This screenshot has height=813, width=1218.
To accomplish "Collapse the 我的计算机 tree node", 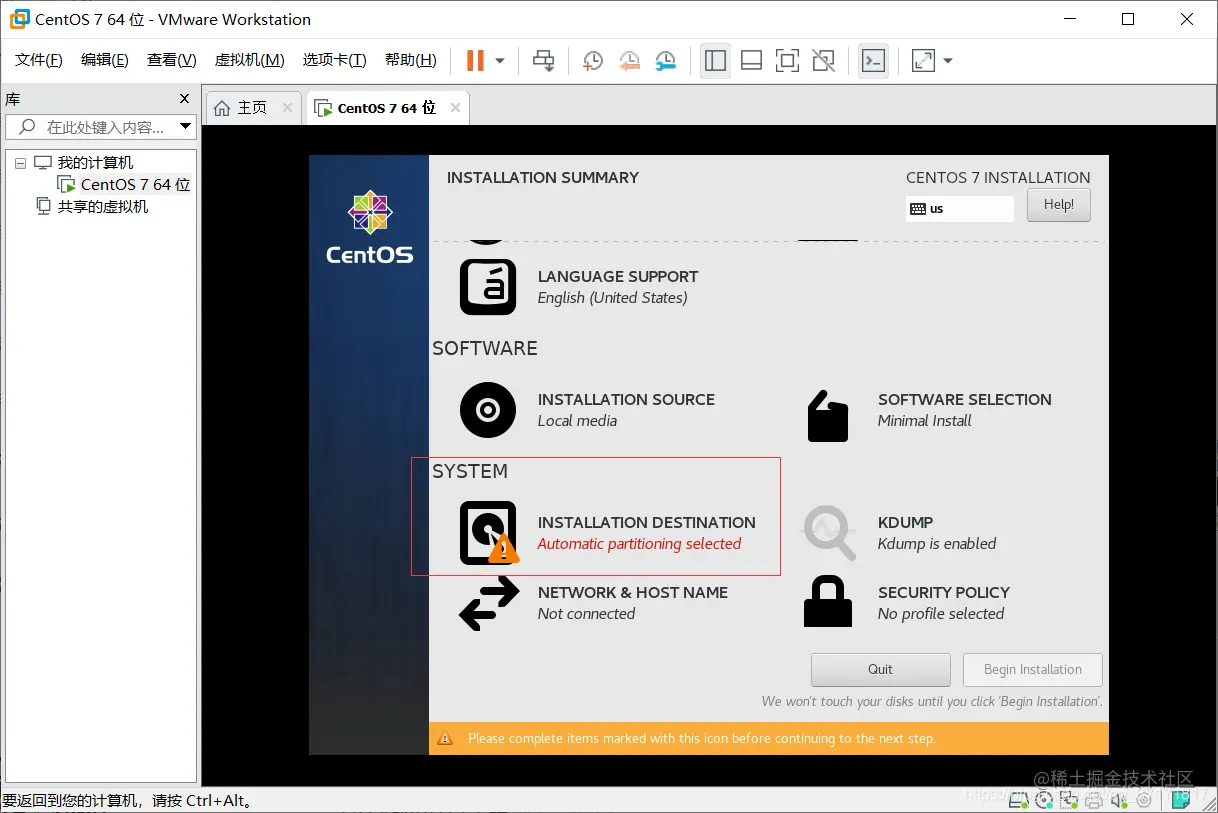I will pyautogui.click(x=20, y=163).
